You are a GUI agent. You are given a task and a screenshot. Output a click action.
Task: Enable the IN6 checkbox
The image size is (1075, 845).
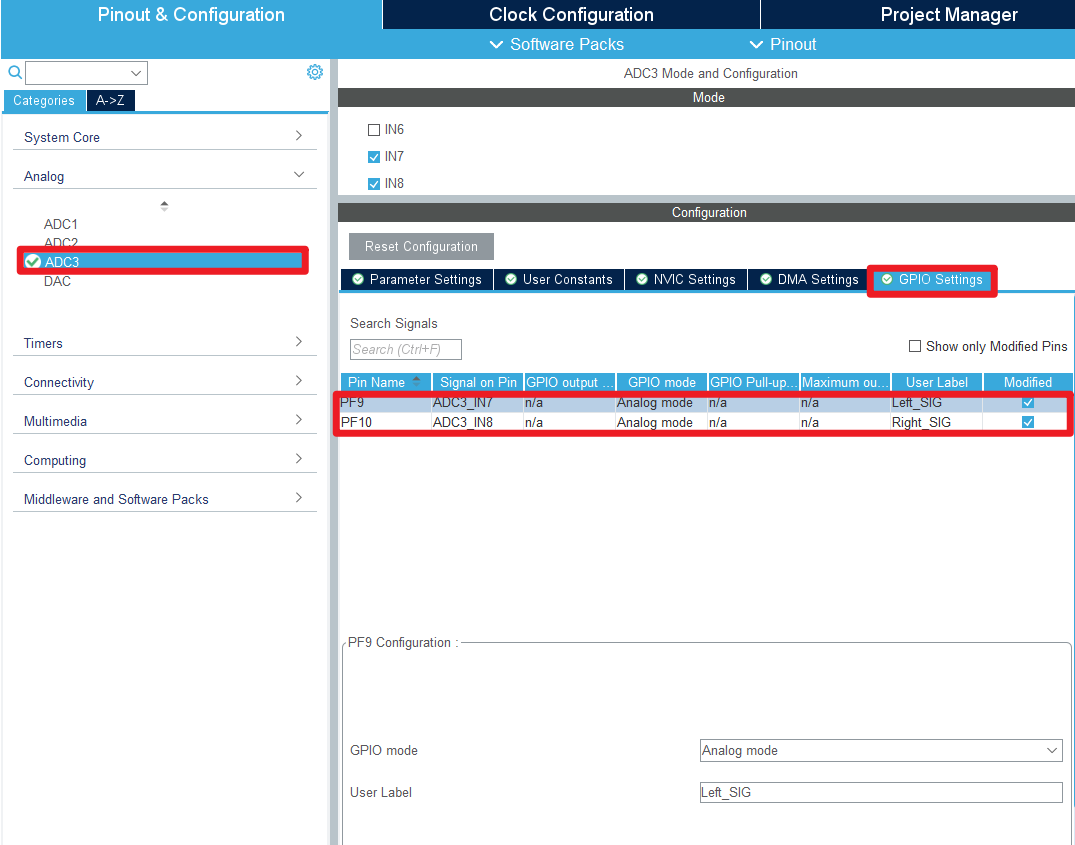[x=374, y=130]
